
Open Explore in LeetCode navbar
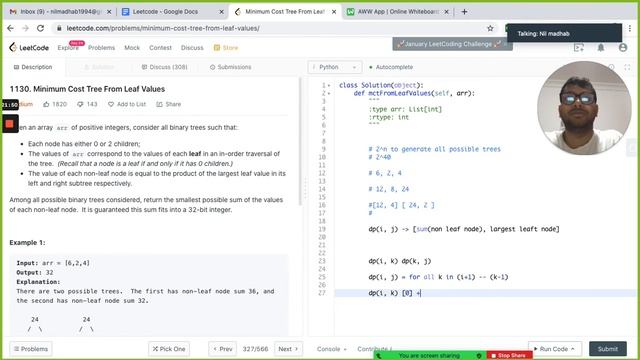click(x=68, y=48)
